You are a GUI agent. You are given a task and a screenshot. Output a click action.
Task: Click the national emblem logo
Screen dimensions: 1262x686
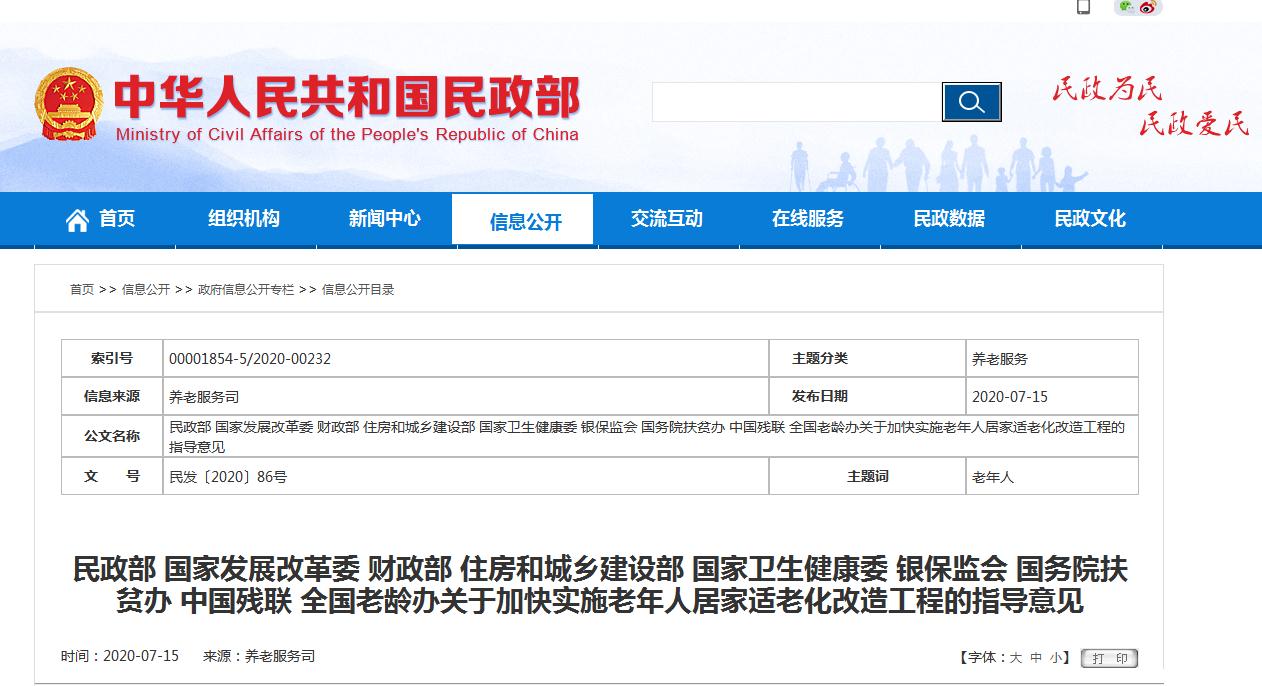pyautogui.click(x=68, y=104)
